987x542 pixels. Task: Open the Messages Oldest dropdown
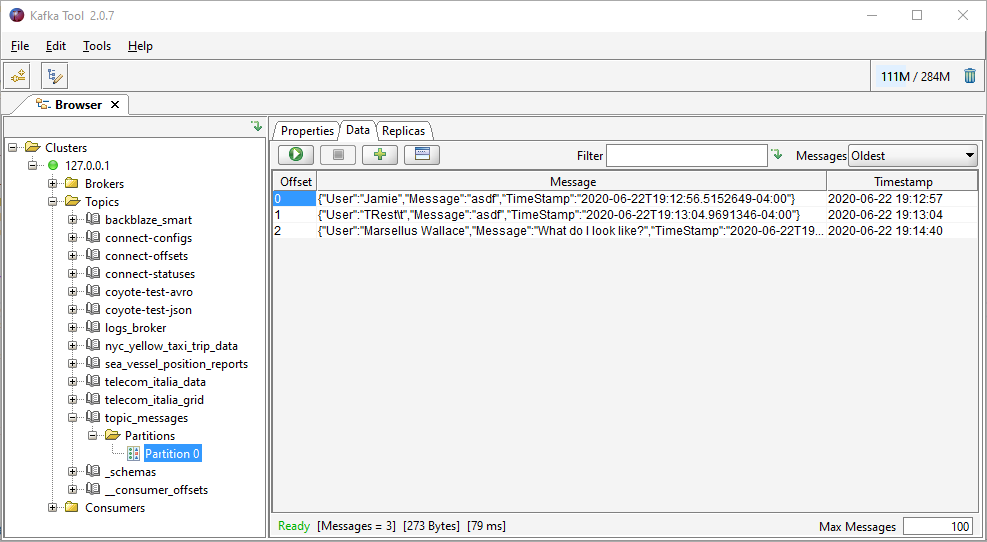tap(913, 155)
